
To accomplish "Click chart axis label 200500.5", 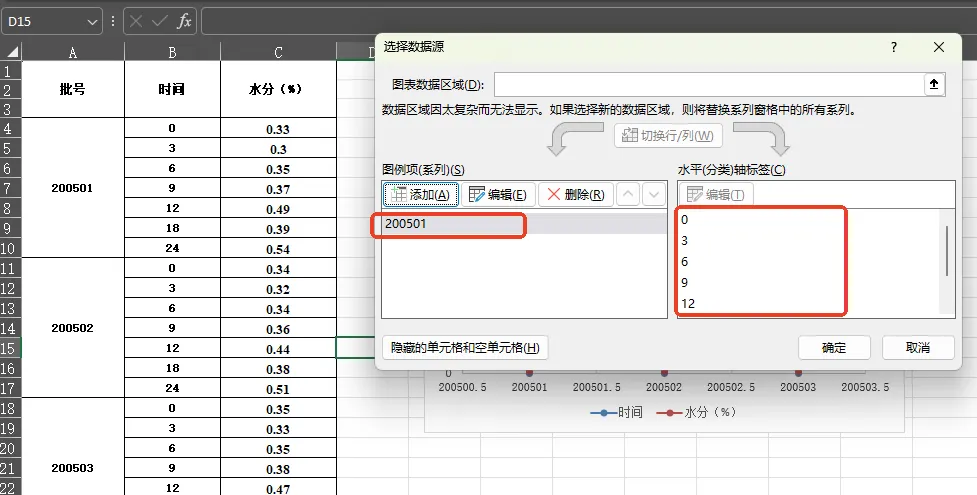I will (x=462, y=387).
